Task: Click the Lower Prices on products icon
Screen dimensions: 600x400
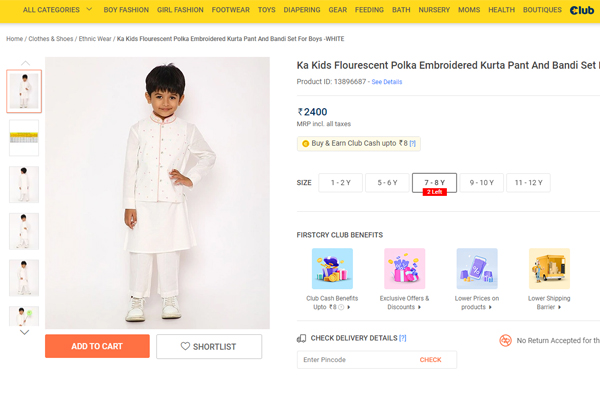Action: pos(477,269)
